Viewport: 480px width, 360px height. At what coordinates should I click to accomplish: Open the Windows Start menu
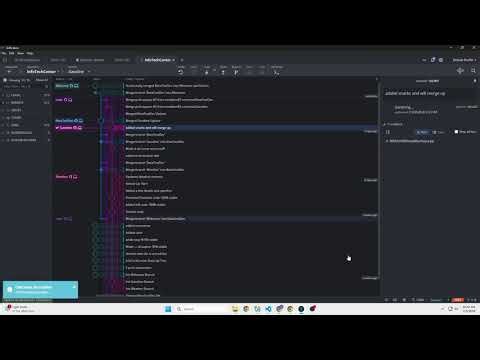(168, 309)
